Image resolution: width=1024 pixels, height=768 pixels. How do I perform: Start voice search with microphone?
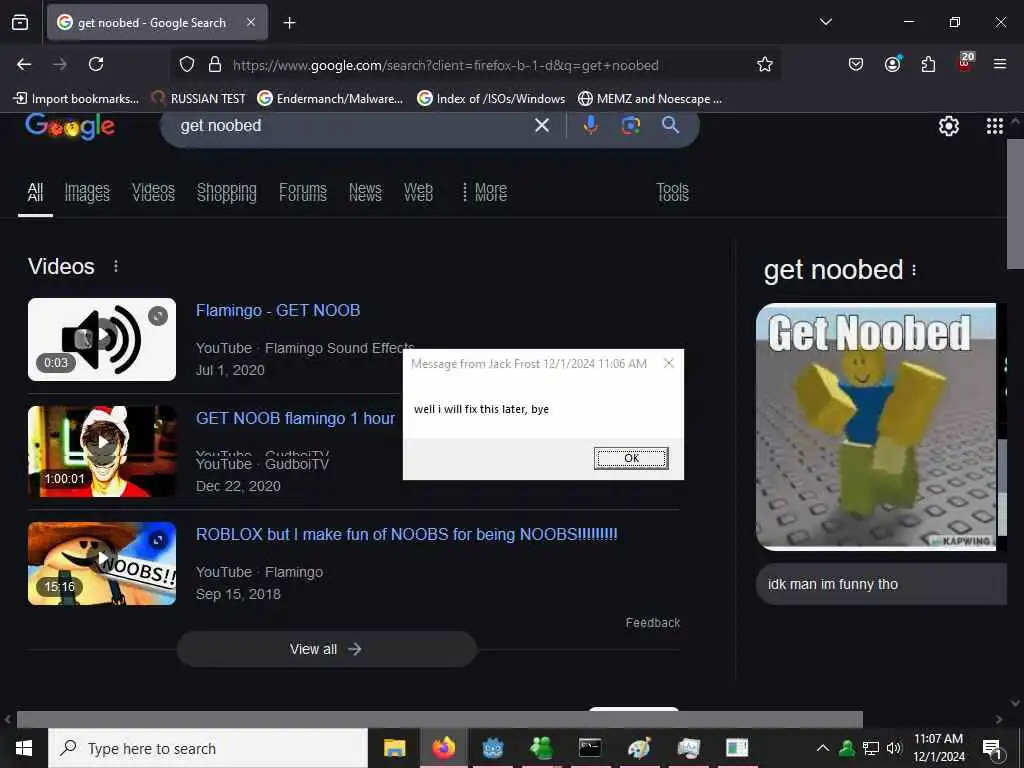click(x=590, y=125)
